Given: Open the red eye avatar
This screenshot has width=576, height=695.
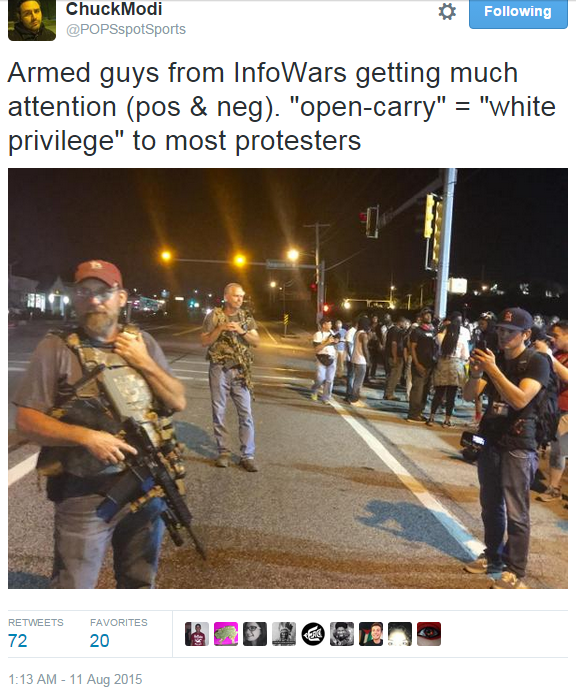Looking at the screenshot, I should pyautogui.click(x=429, y=634).
